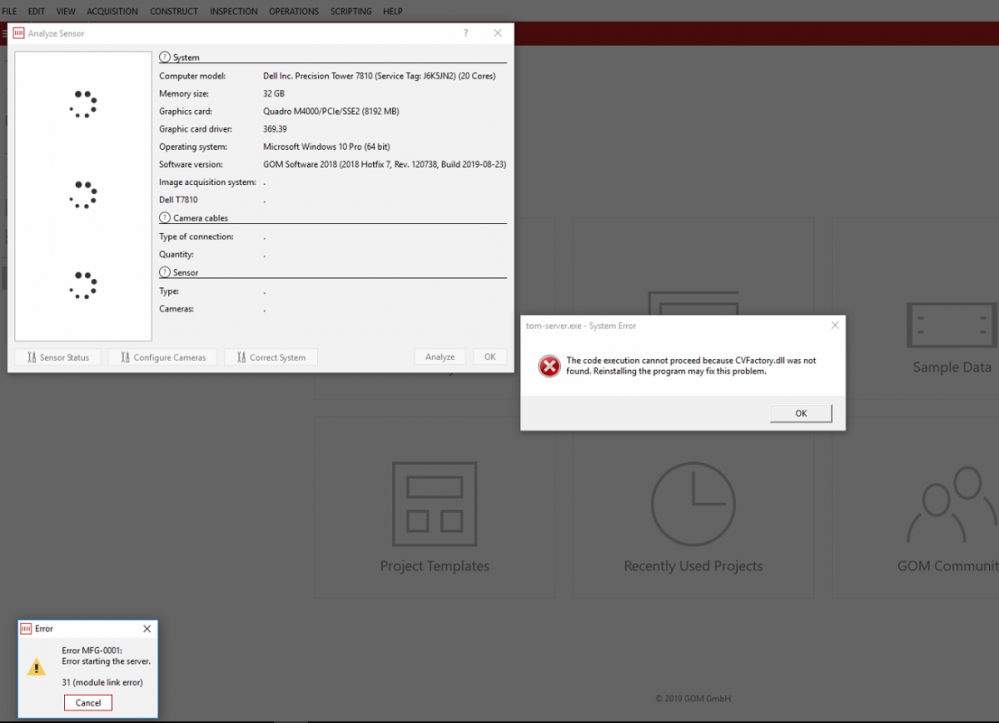Click the 'Type of connection:' label
Screen dimensions: 999x723
coord(196,236)
